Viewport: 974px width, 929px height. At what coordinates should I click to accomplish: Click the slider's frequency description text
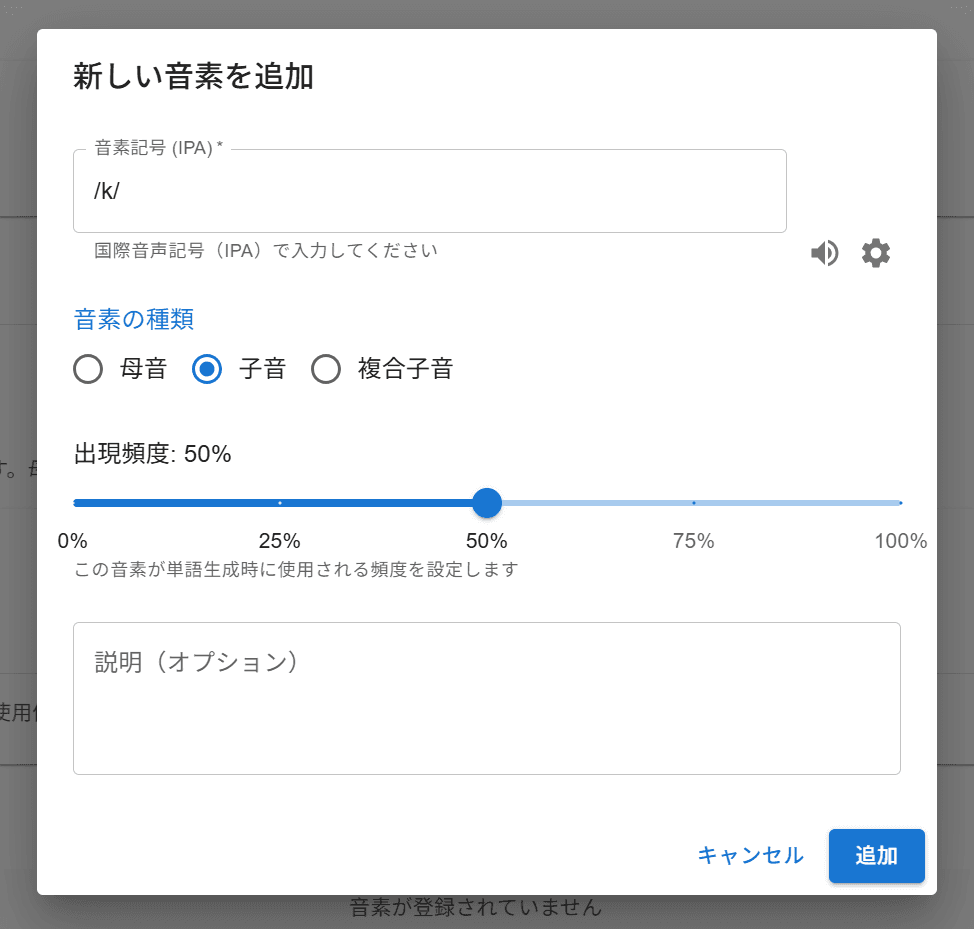click(296, 570)
